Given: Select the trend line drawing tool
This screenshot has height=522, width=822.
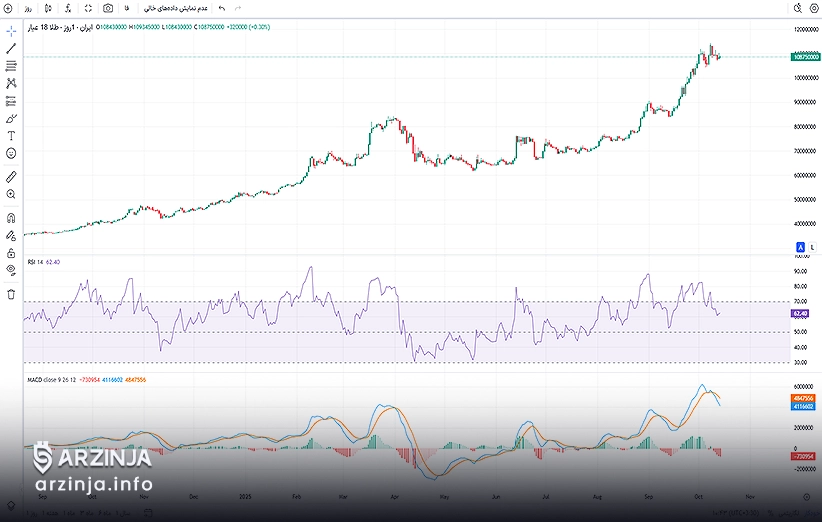Looking at the screenshot, I should click(11, 48).
